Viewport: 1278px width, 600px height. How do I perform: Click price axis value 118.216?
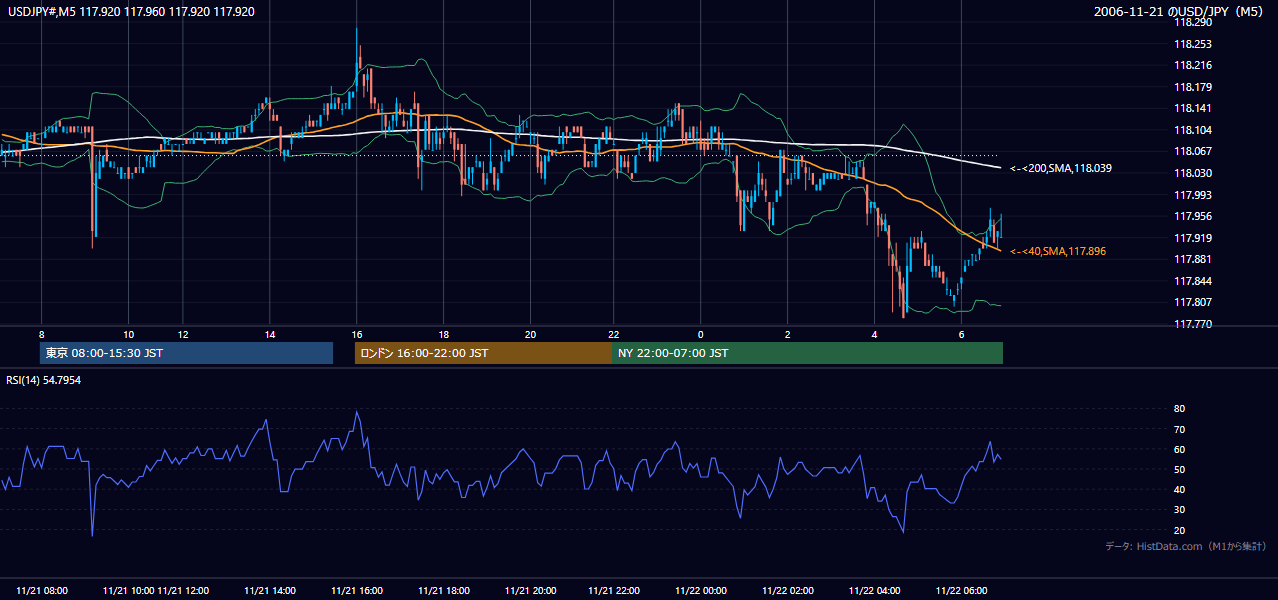[1192, 66]
